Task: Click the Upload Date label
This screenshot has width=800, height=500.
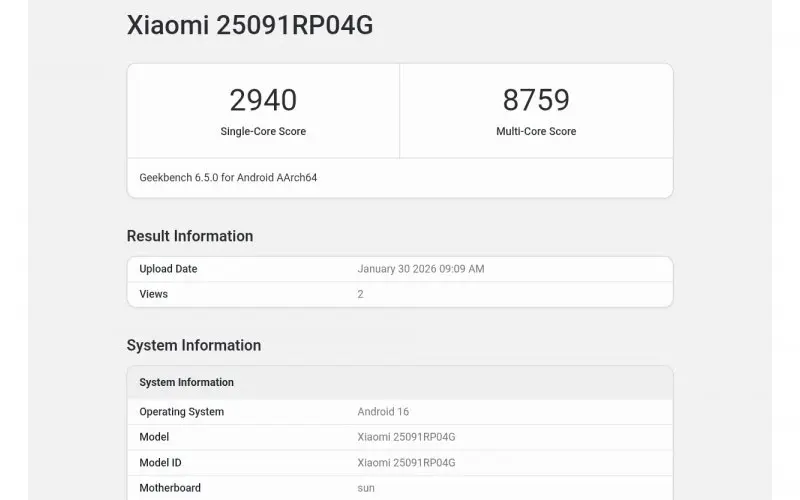Action: coord(168,269)
